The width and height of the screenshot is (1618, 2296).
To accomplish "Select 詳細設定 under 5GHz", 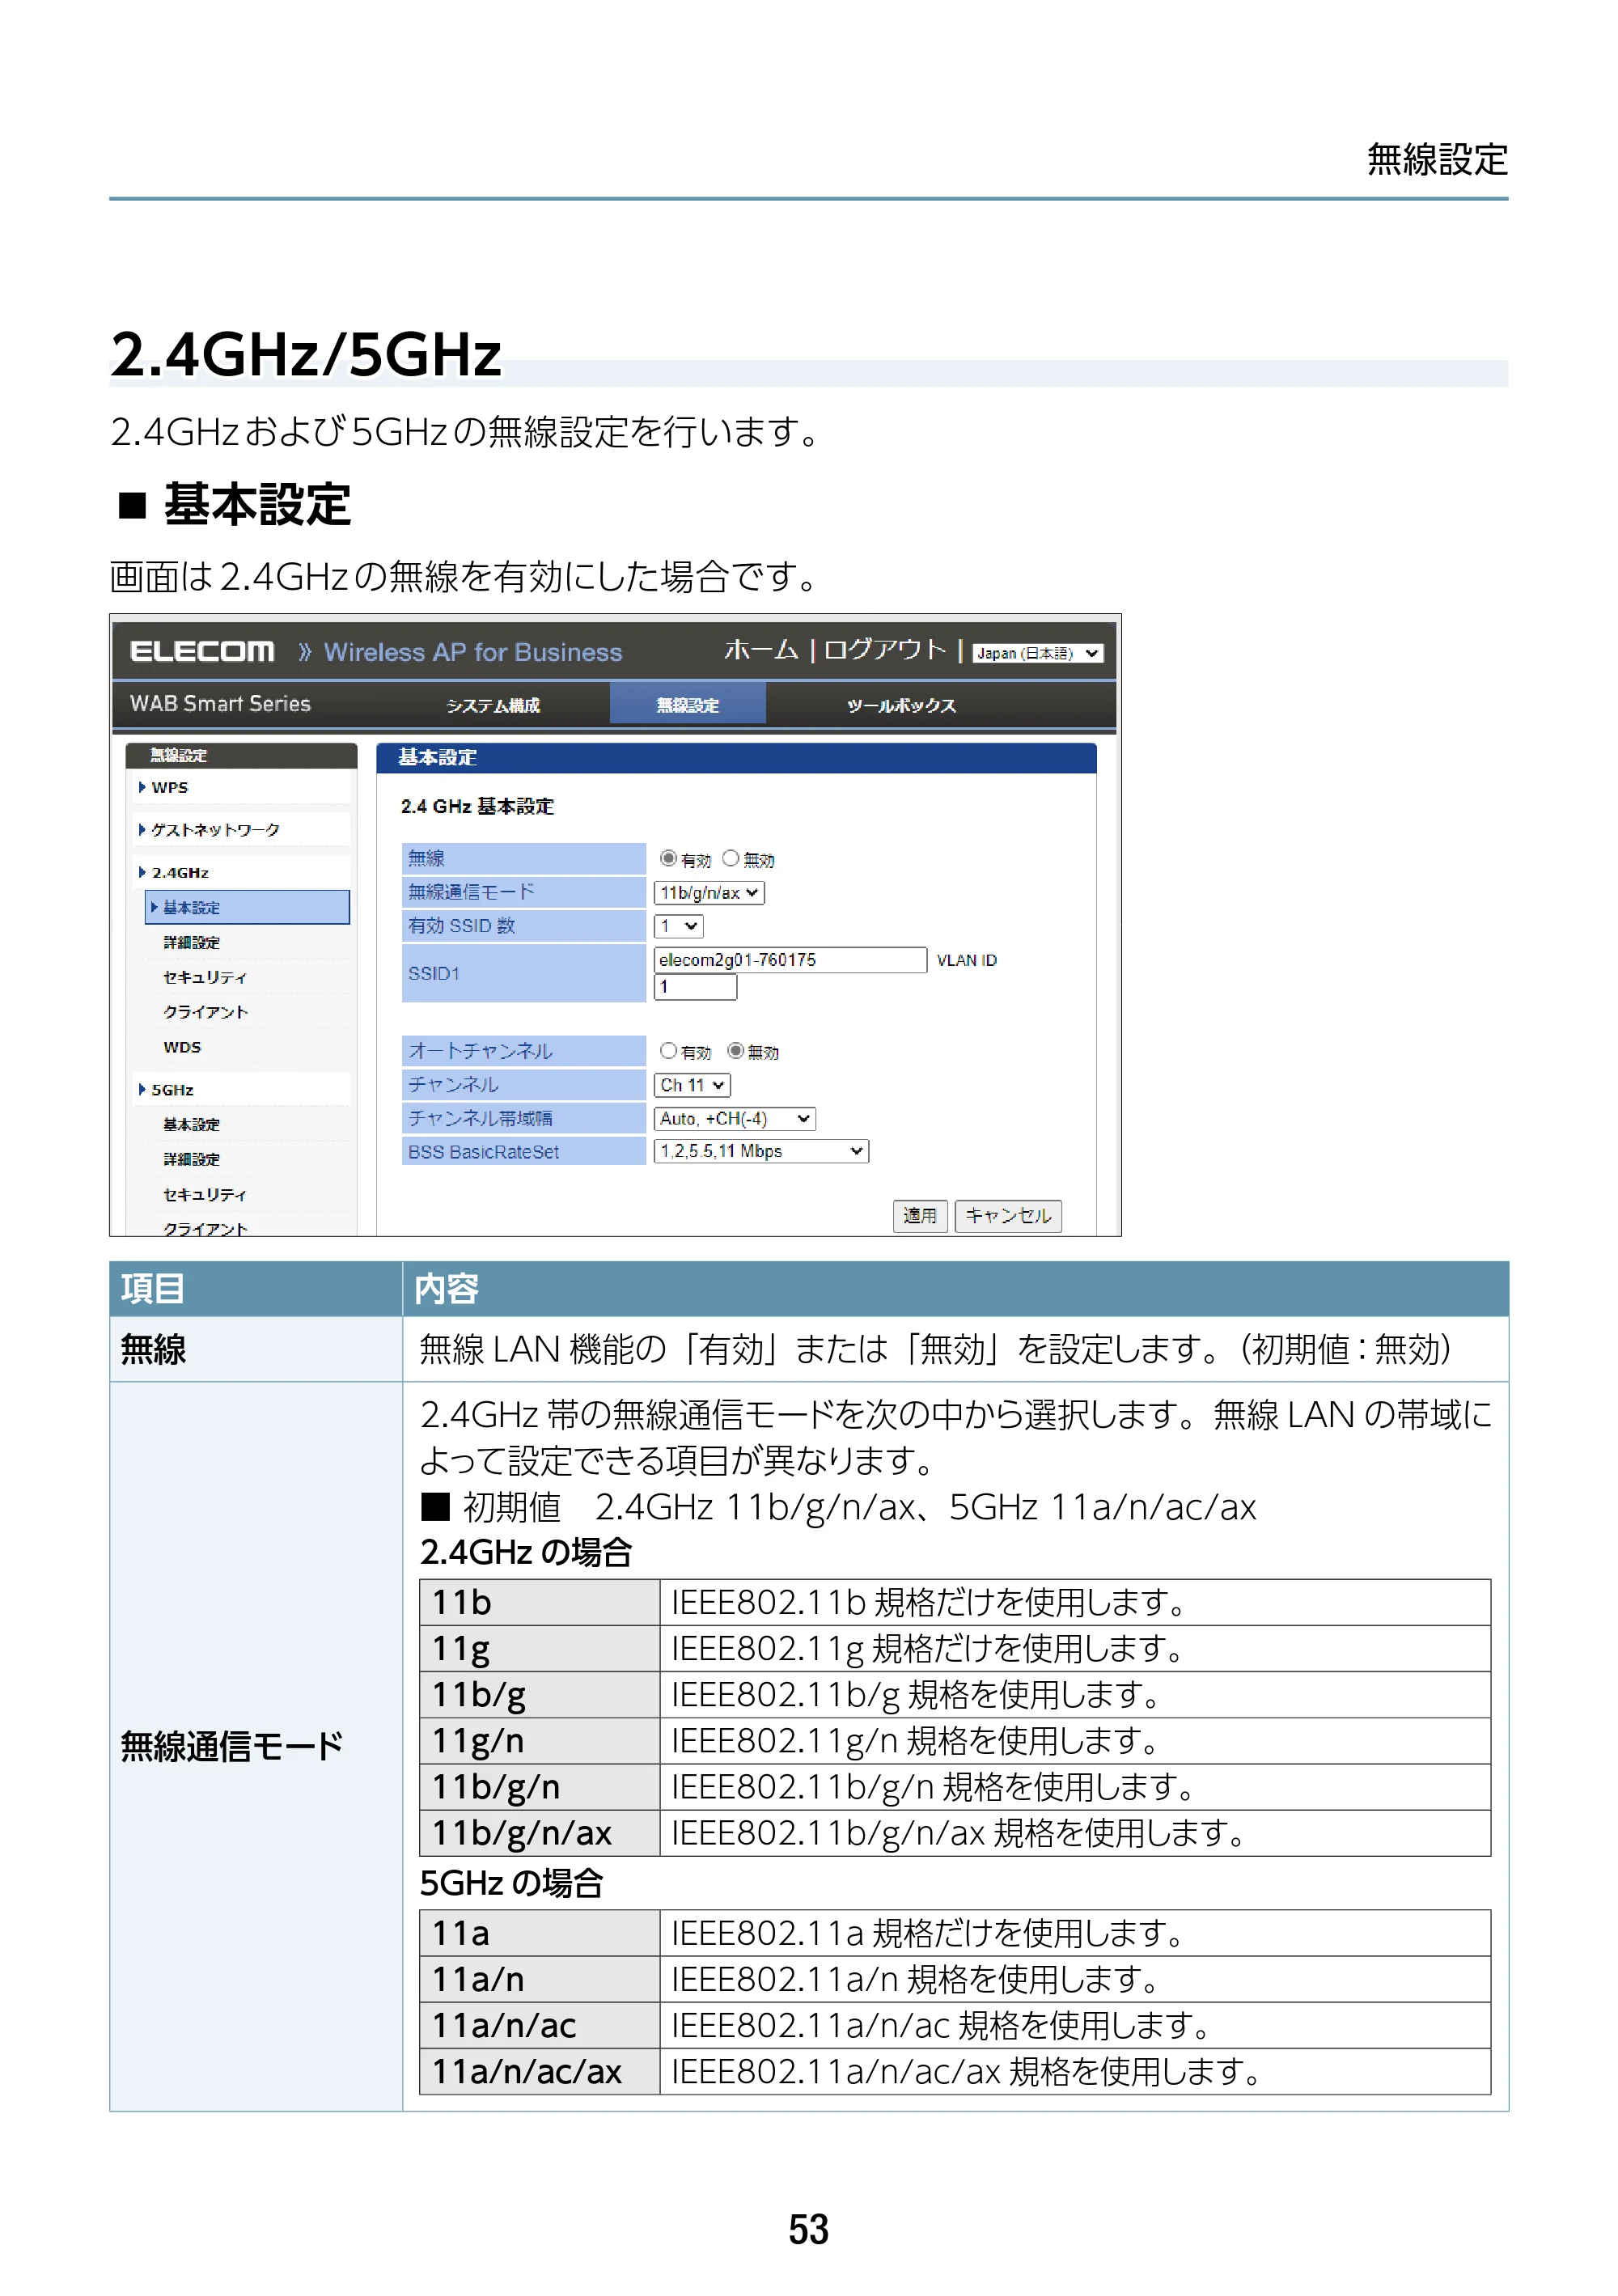I will pyautogui.click(x=191, y=1159).
